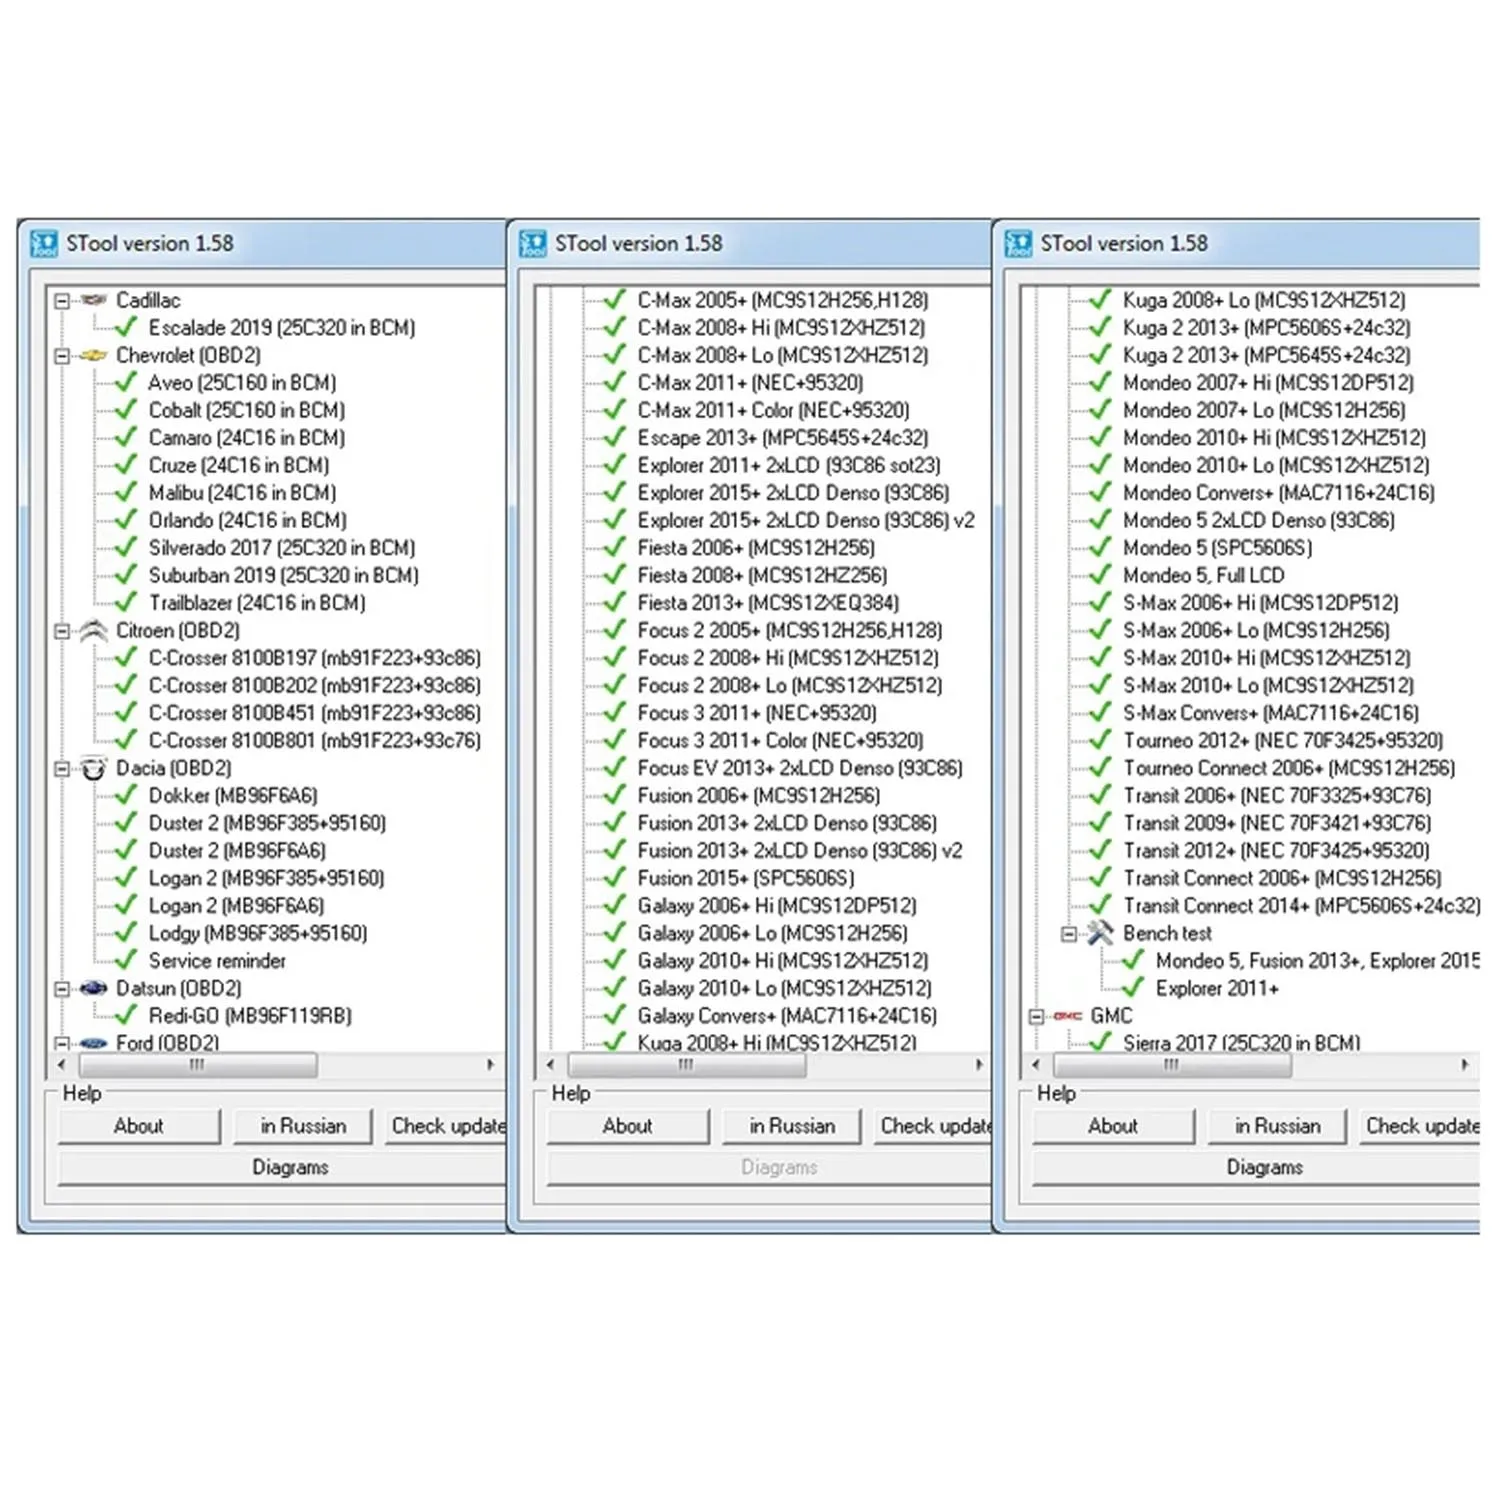Click Check update button in middle window
Screen dimensions: 1500x1500
pyautogui.click(x=934, y=1126)
